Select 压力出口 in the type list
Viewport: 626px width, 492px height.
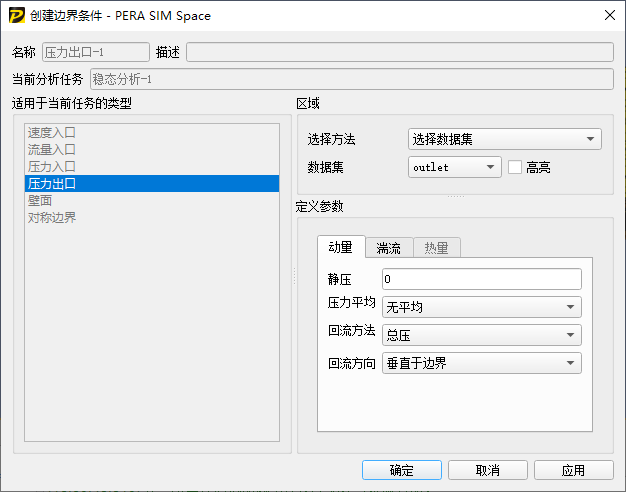click(152, 183)
